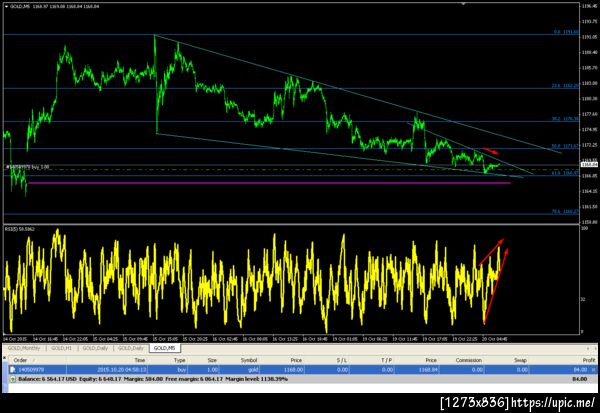Click the 1177.60 value on price axis
This screenshot has height=413, width=600.
click(x=589, y=114)
